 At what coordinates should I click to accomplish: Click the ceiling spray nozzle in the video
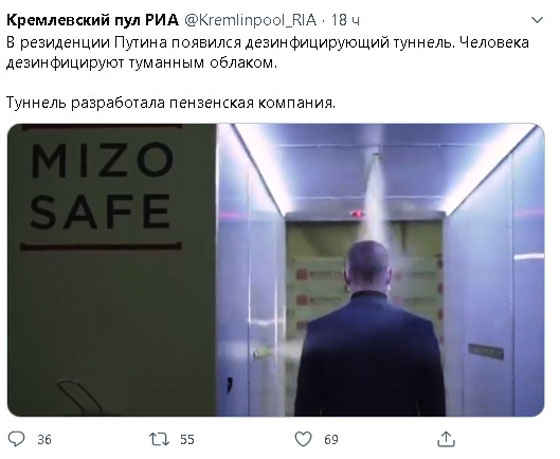click(x=375, y=155)
